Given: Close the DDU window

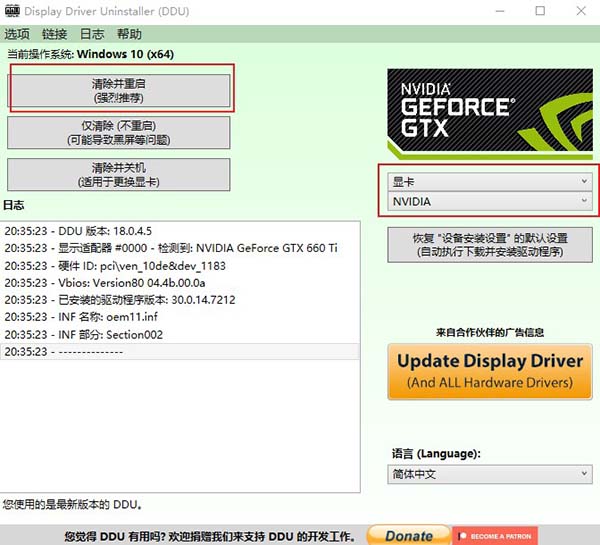Looking at the screenshot, I should [x=581, y=11].
